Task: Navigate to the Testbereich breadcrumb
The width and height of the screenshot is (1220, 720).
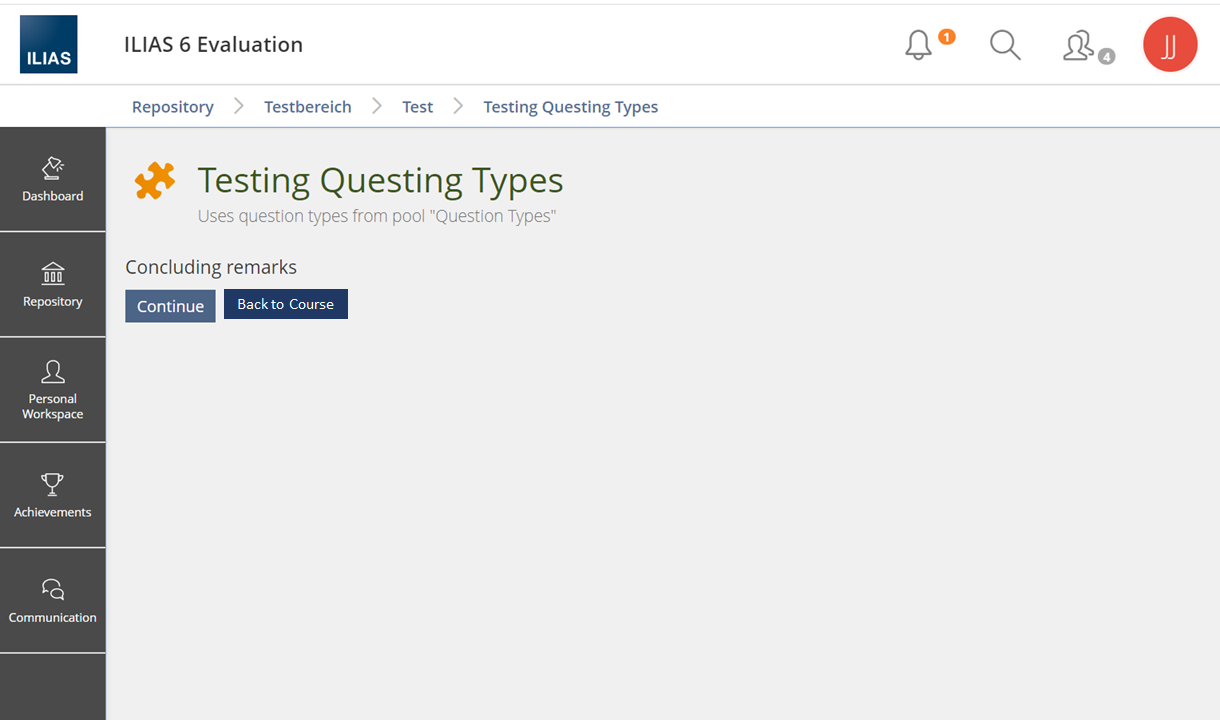Action: click(307, 107)
